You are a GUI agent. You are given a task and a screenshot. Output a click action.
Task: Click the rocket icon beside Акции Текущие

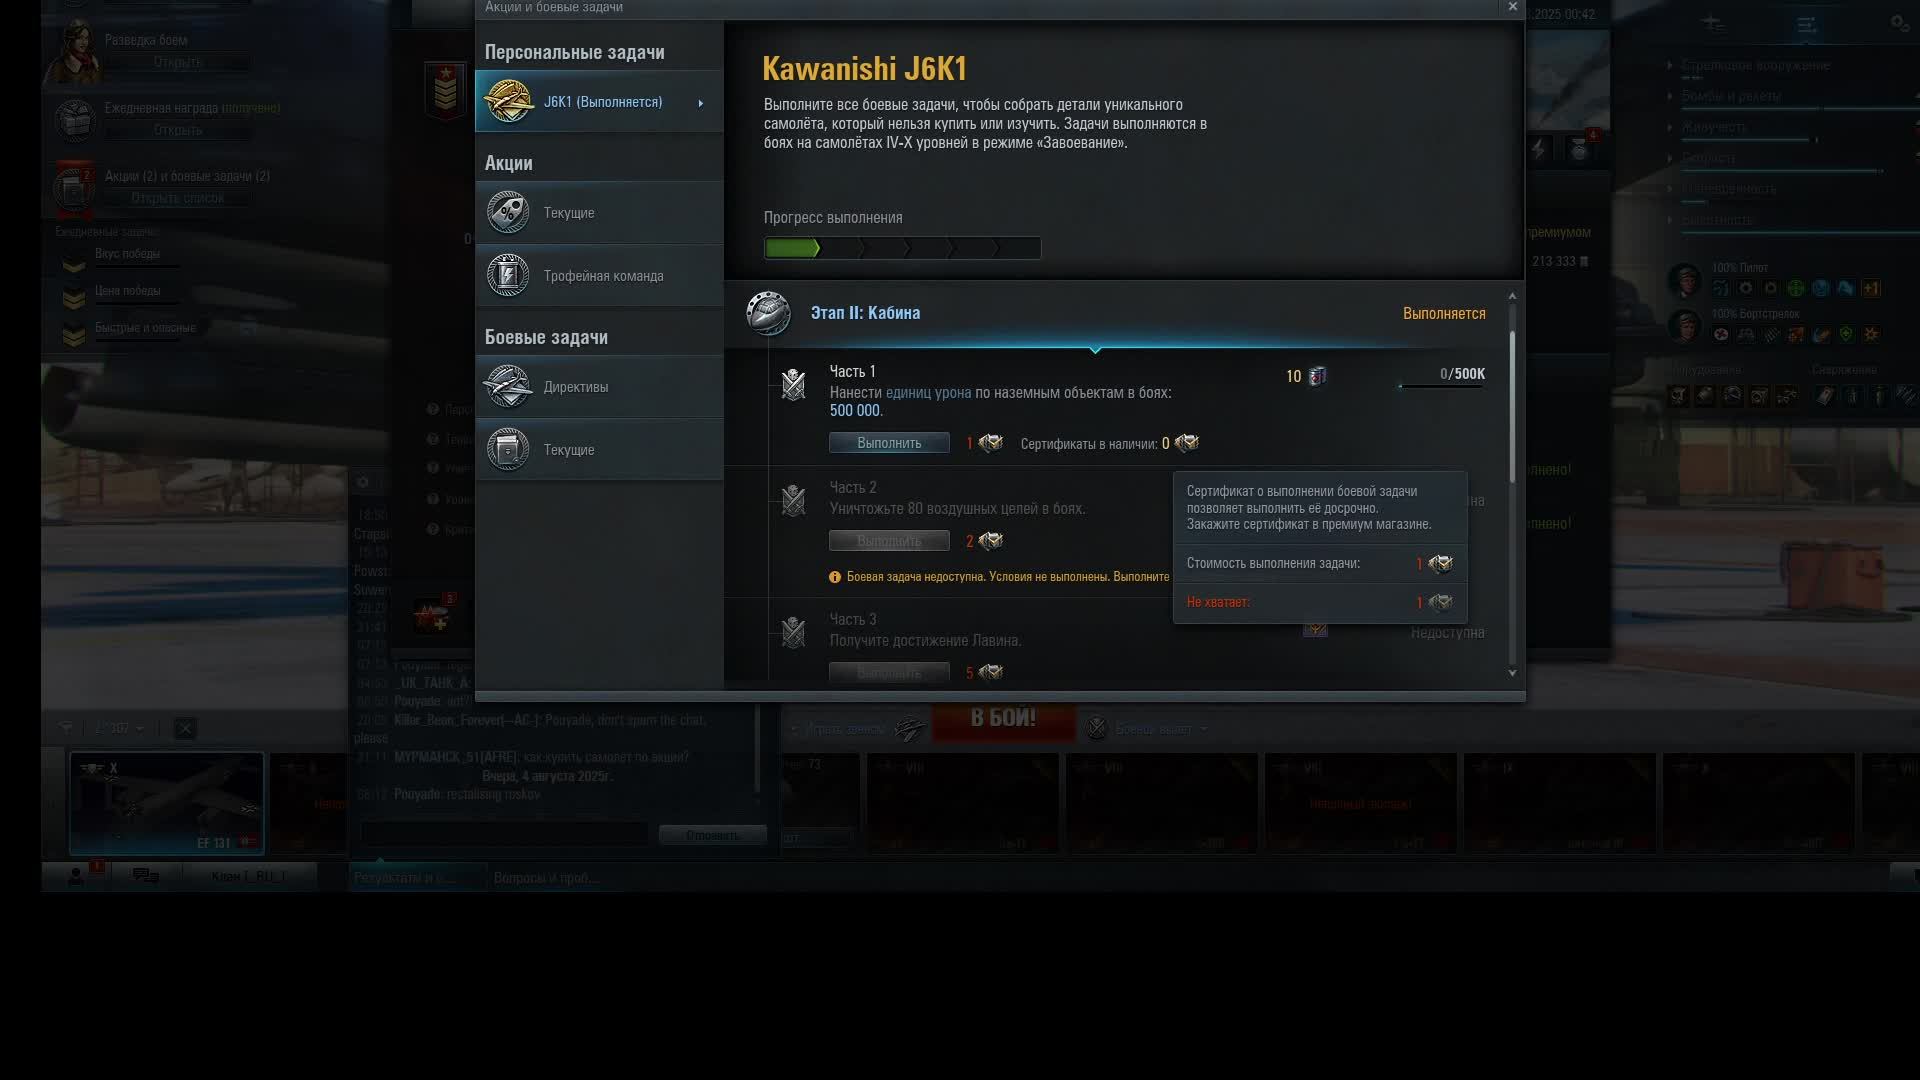508,213
